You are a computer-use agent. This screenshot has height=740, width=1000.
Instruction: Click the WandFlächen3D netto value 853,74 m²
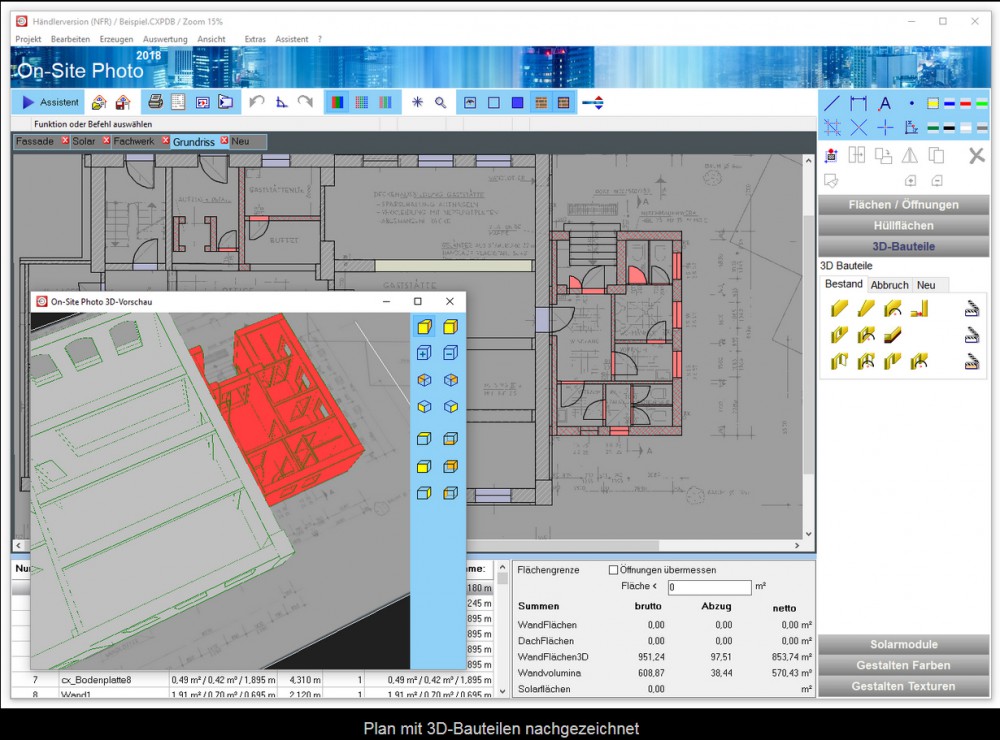[x=791, y=656]
